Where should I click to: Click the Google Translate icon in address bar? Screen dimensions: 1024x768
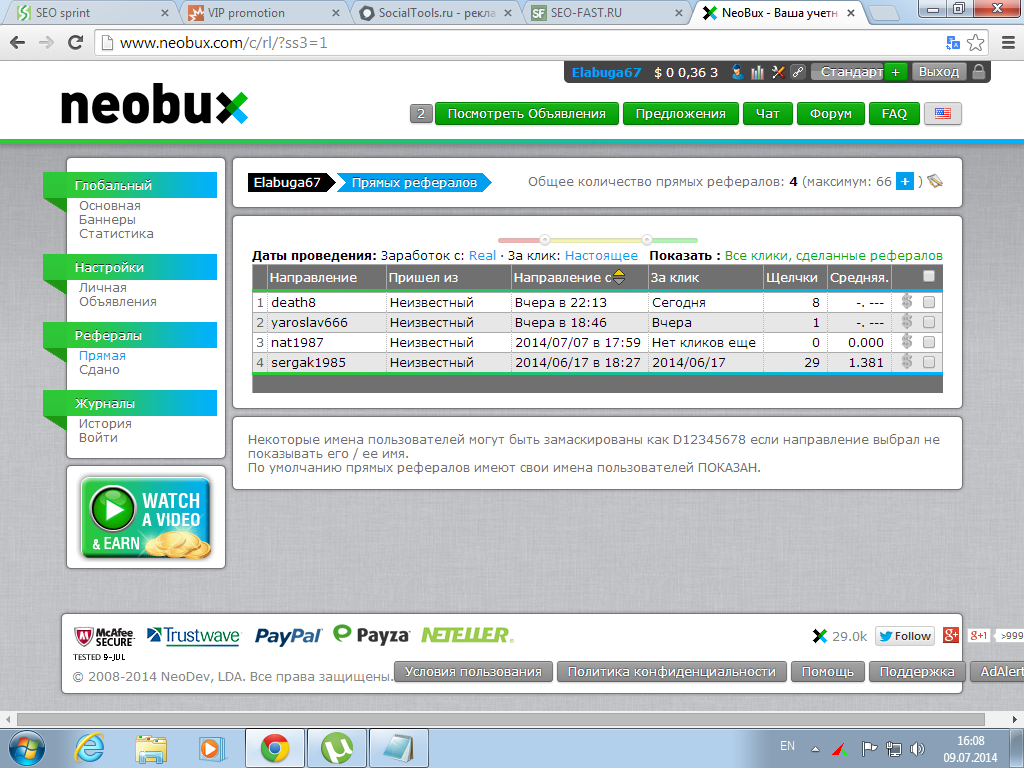pyautogui.click(x=953, y=43)
